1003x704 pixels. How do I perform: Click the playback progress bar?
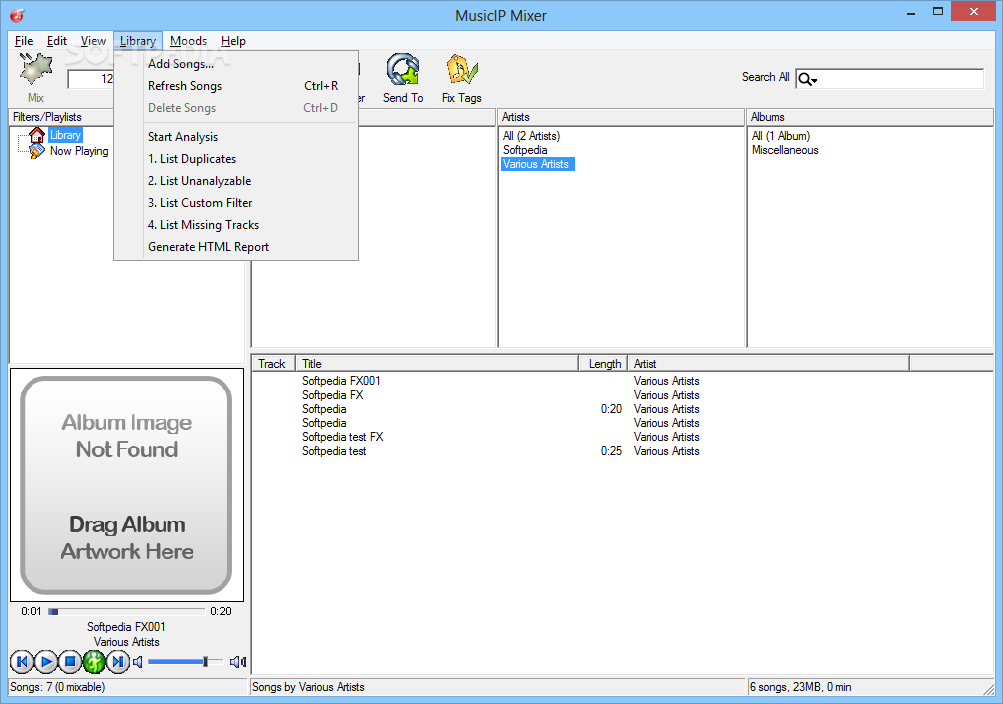[126, 612]
